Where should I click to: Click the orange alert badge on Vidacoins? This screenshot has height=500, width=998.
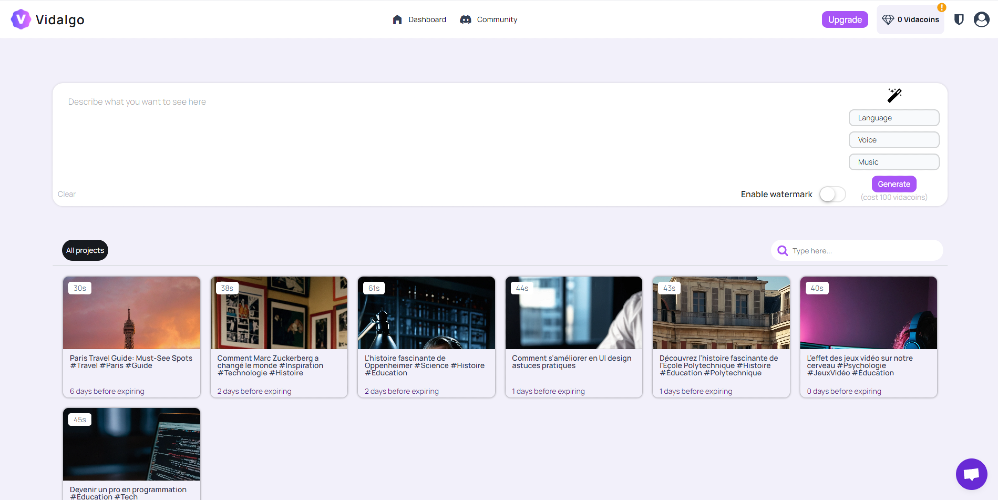click(941, 8)
